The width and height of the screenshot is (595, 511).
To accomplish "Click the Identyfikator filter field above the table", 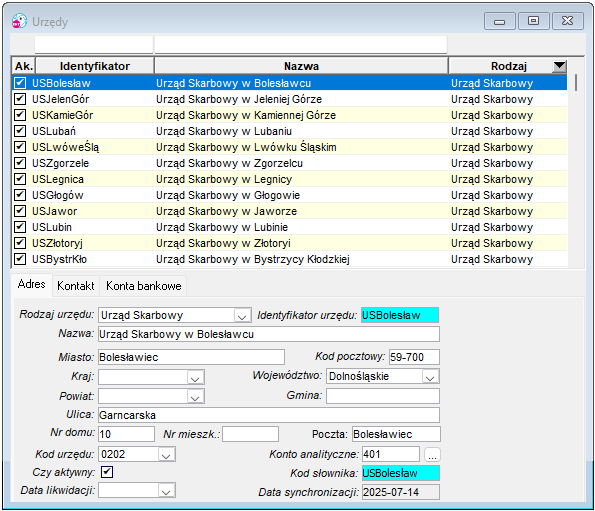I will click(94, 45).
